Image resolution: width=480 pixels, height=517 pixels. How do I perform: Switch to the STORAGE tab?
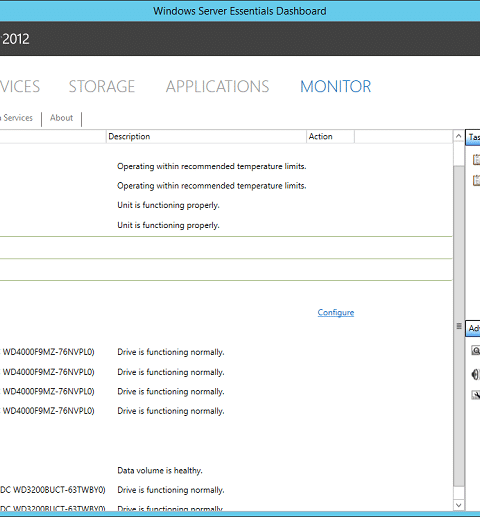pos(102,86)
